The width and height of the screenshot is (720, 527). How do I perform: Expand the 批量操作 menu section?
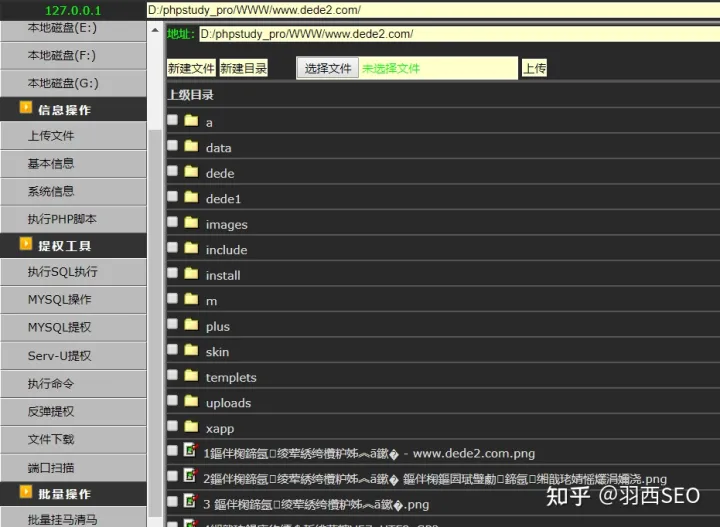tap(73, 493)
